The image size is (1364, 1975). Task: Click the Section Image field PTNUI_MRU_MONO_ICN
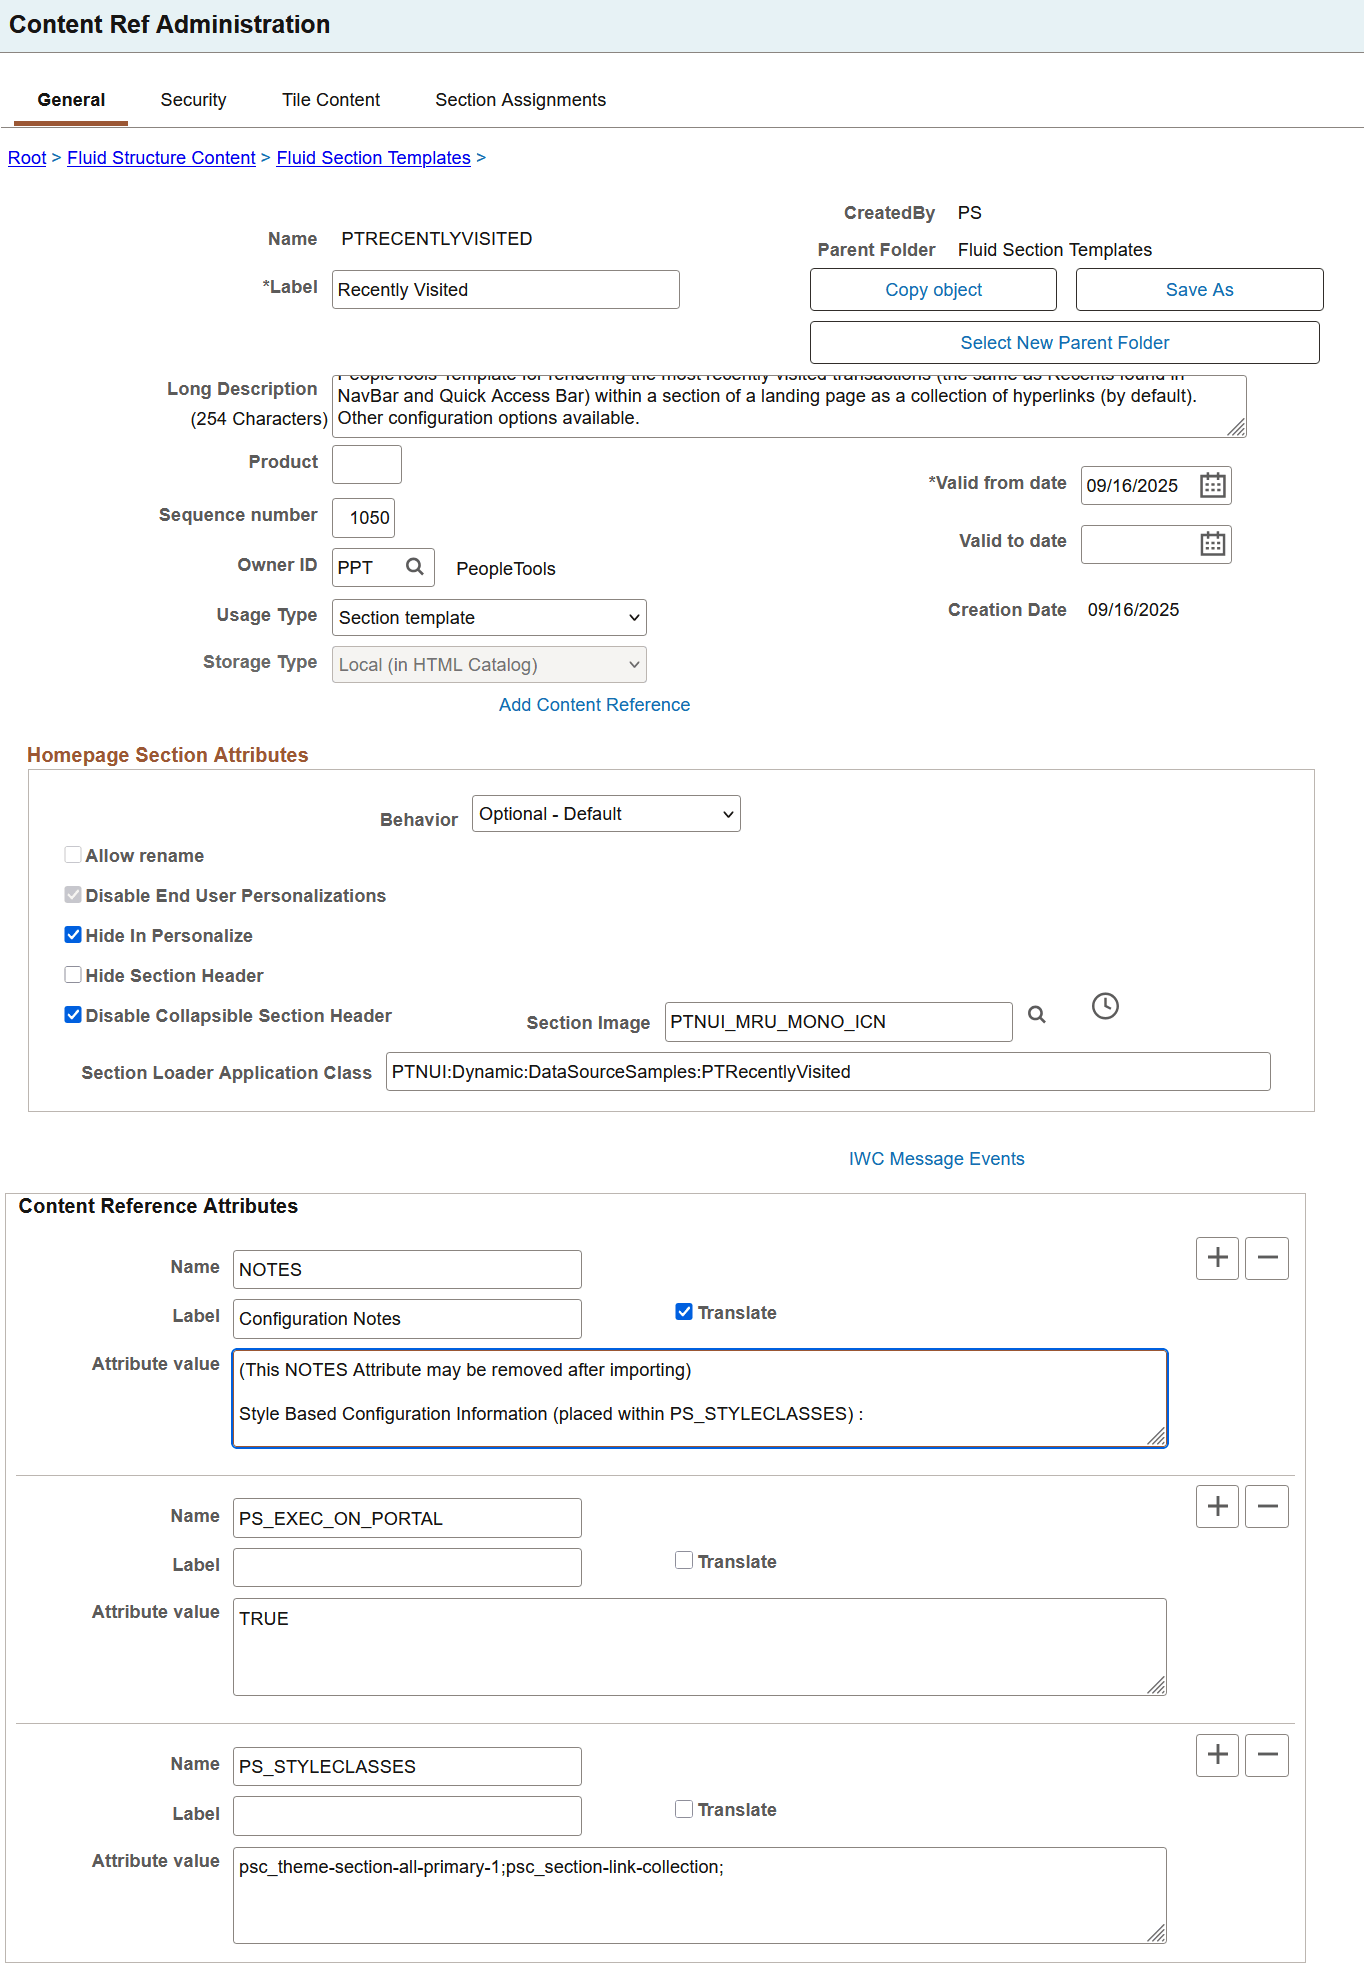(838, 1022)
